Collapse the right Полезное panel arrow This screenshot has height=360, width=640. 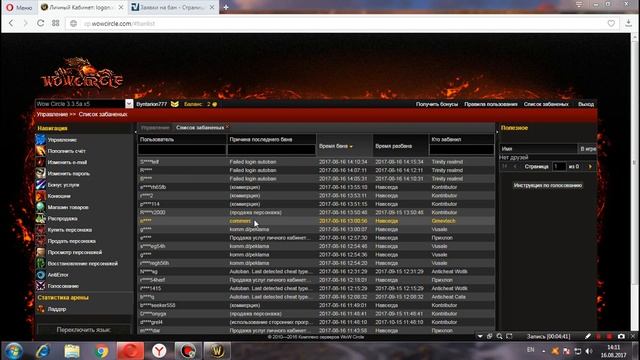point(497,131)
